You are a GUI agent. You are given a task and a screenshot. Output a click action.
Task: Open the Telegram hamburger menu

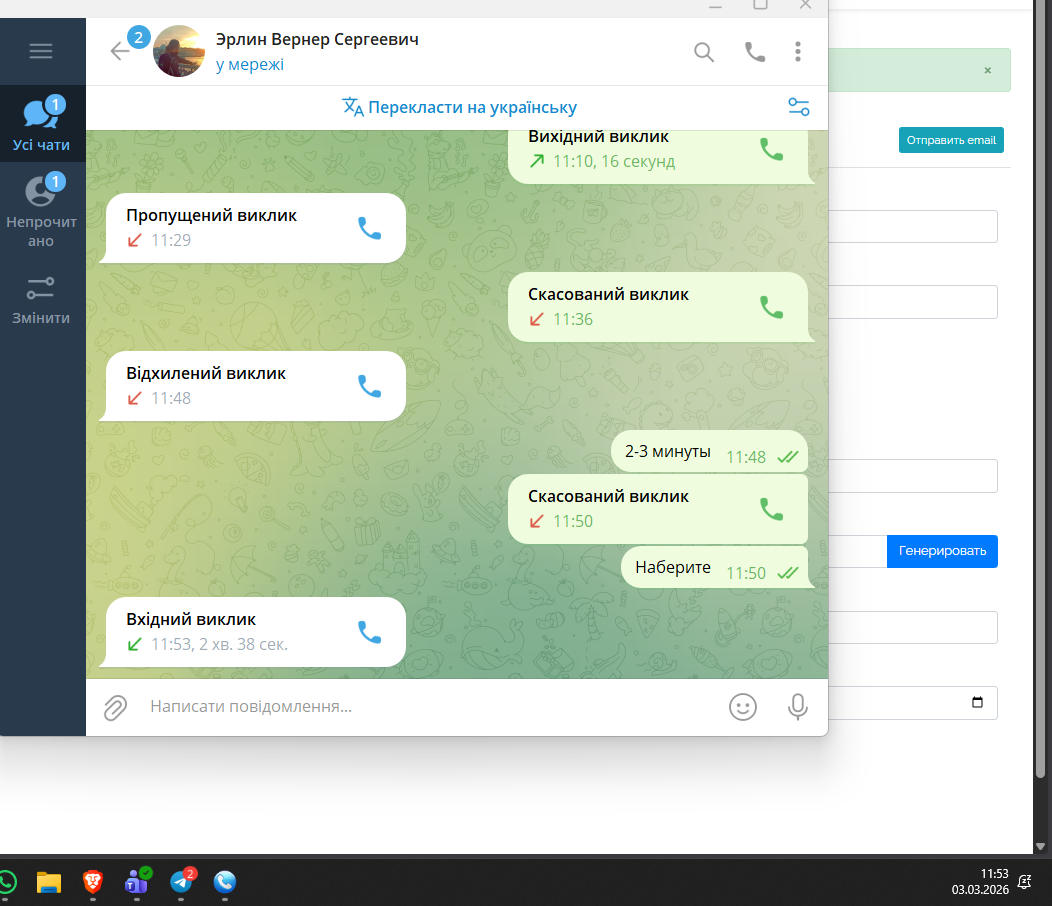pos(41,51)
